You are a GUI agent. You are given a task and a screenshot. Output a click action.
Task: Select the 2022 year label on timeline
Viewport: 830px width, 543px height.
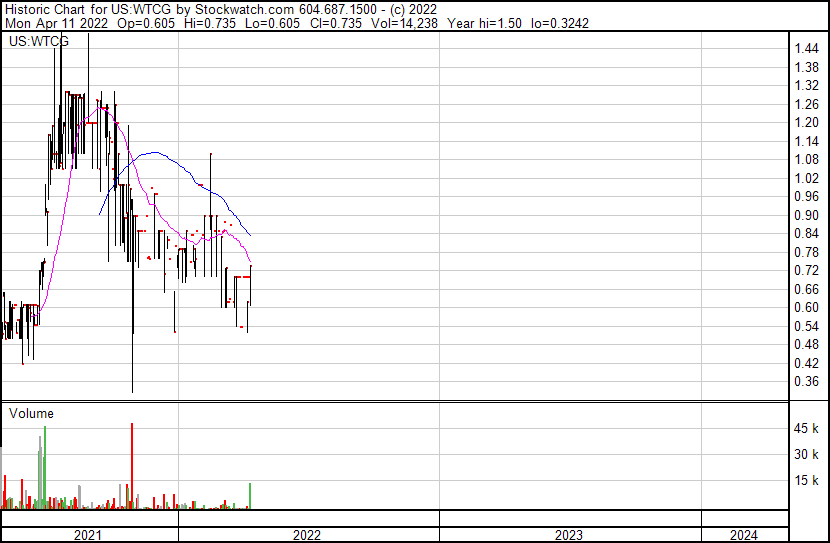click(x=307, y=535)
